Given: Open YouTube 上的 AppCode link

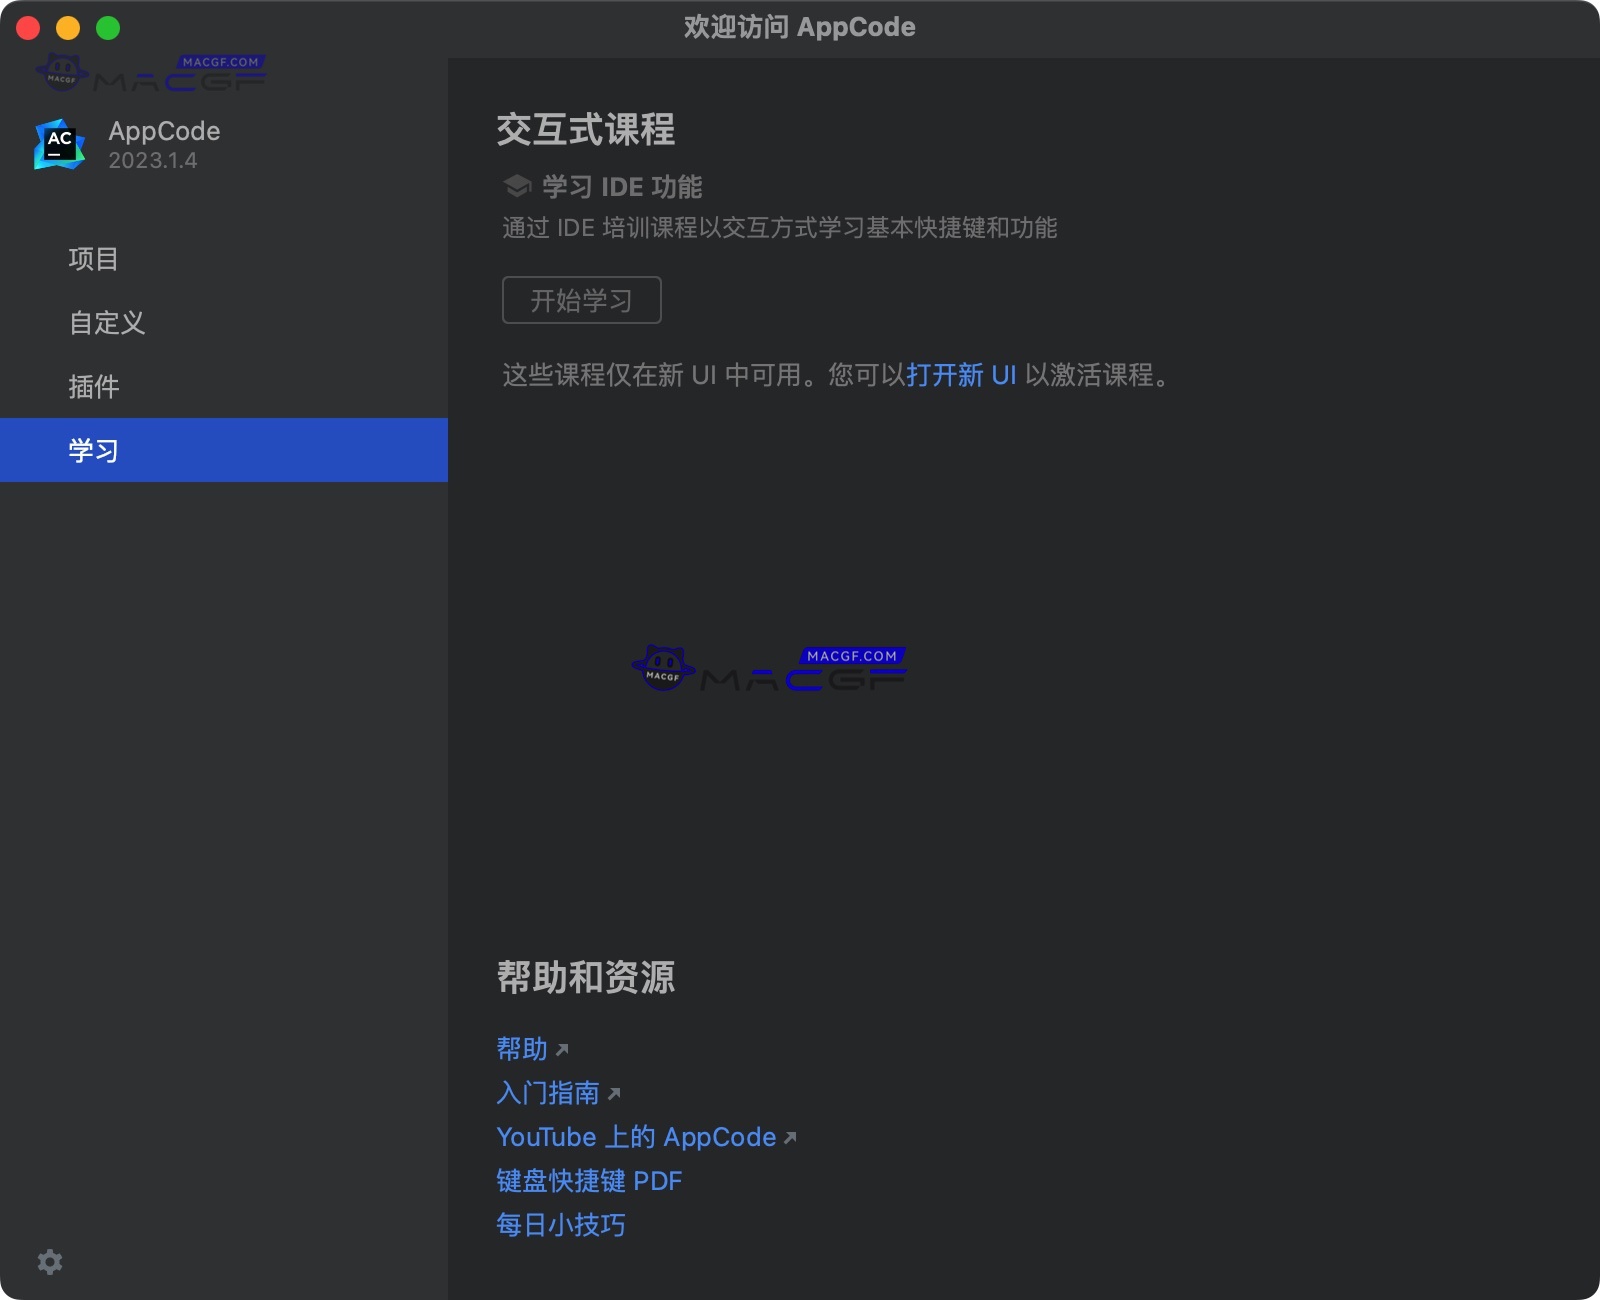Looking at the screenshot, I should [635, 1137].
